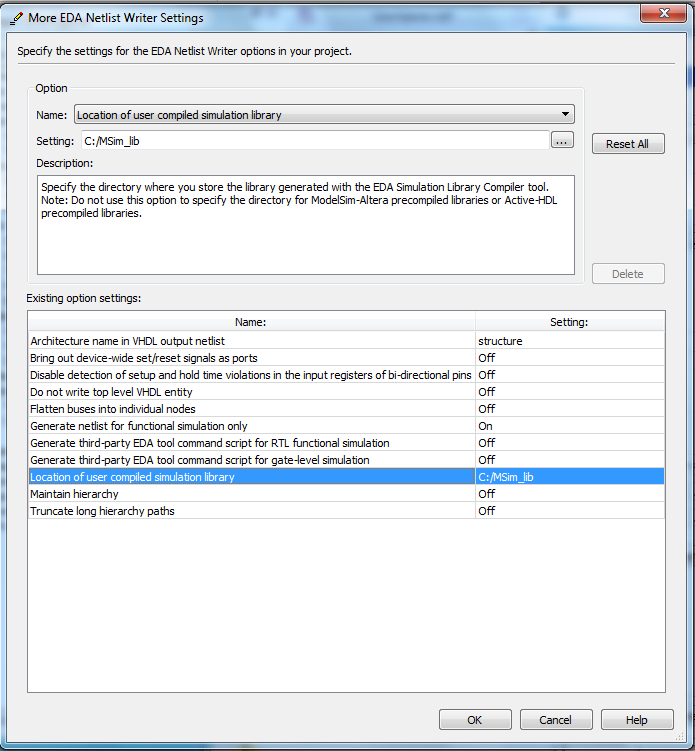Close the More EDA Netlist Writer Settings window

[663, 13]
